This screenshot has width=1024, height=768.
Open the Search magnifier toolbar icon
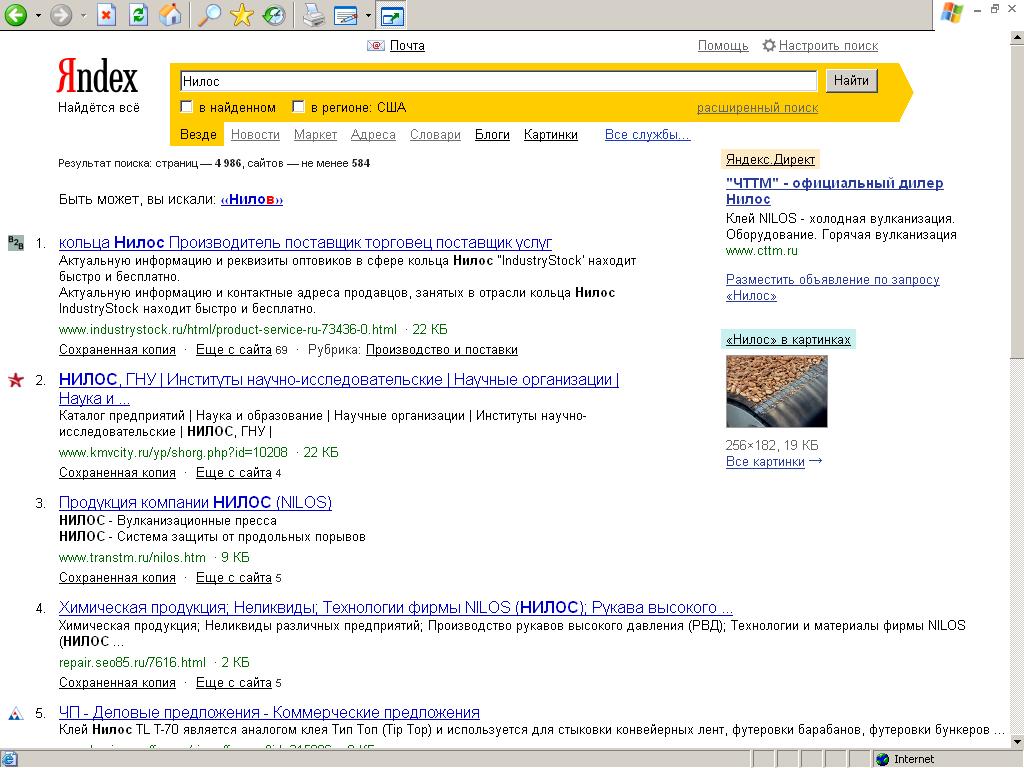pos(209,14)
